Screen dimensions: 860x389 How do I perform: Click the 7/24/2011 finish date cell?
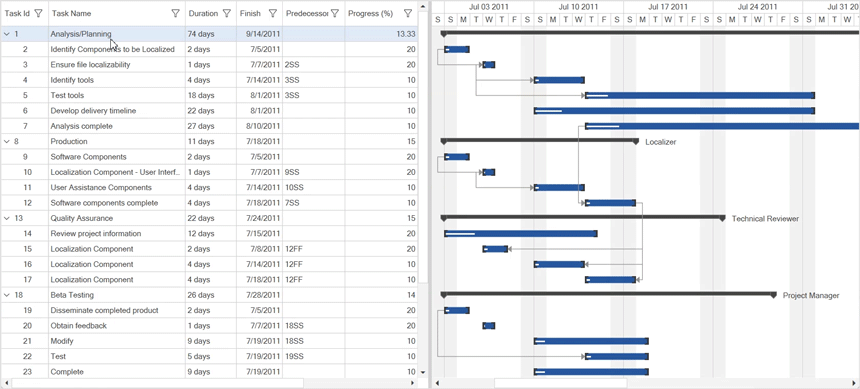click(x=260, y=218)
